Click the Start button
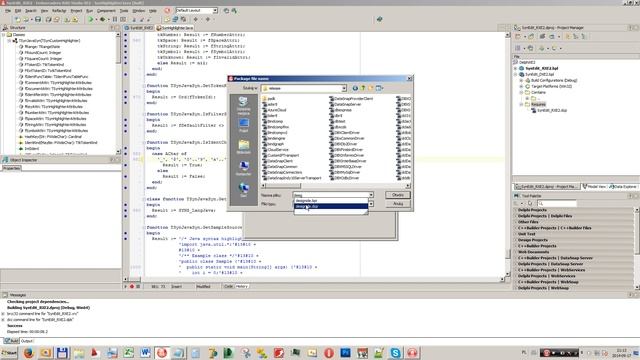 pos(9,353)
